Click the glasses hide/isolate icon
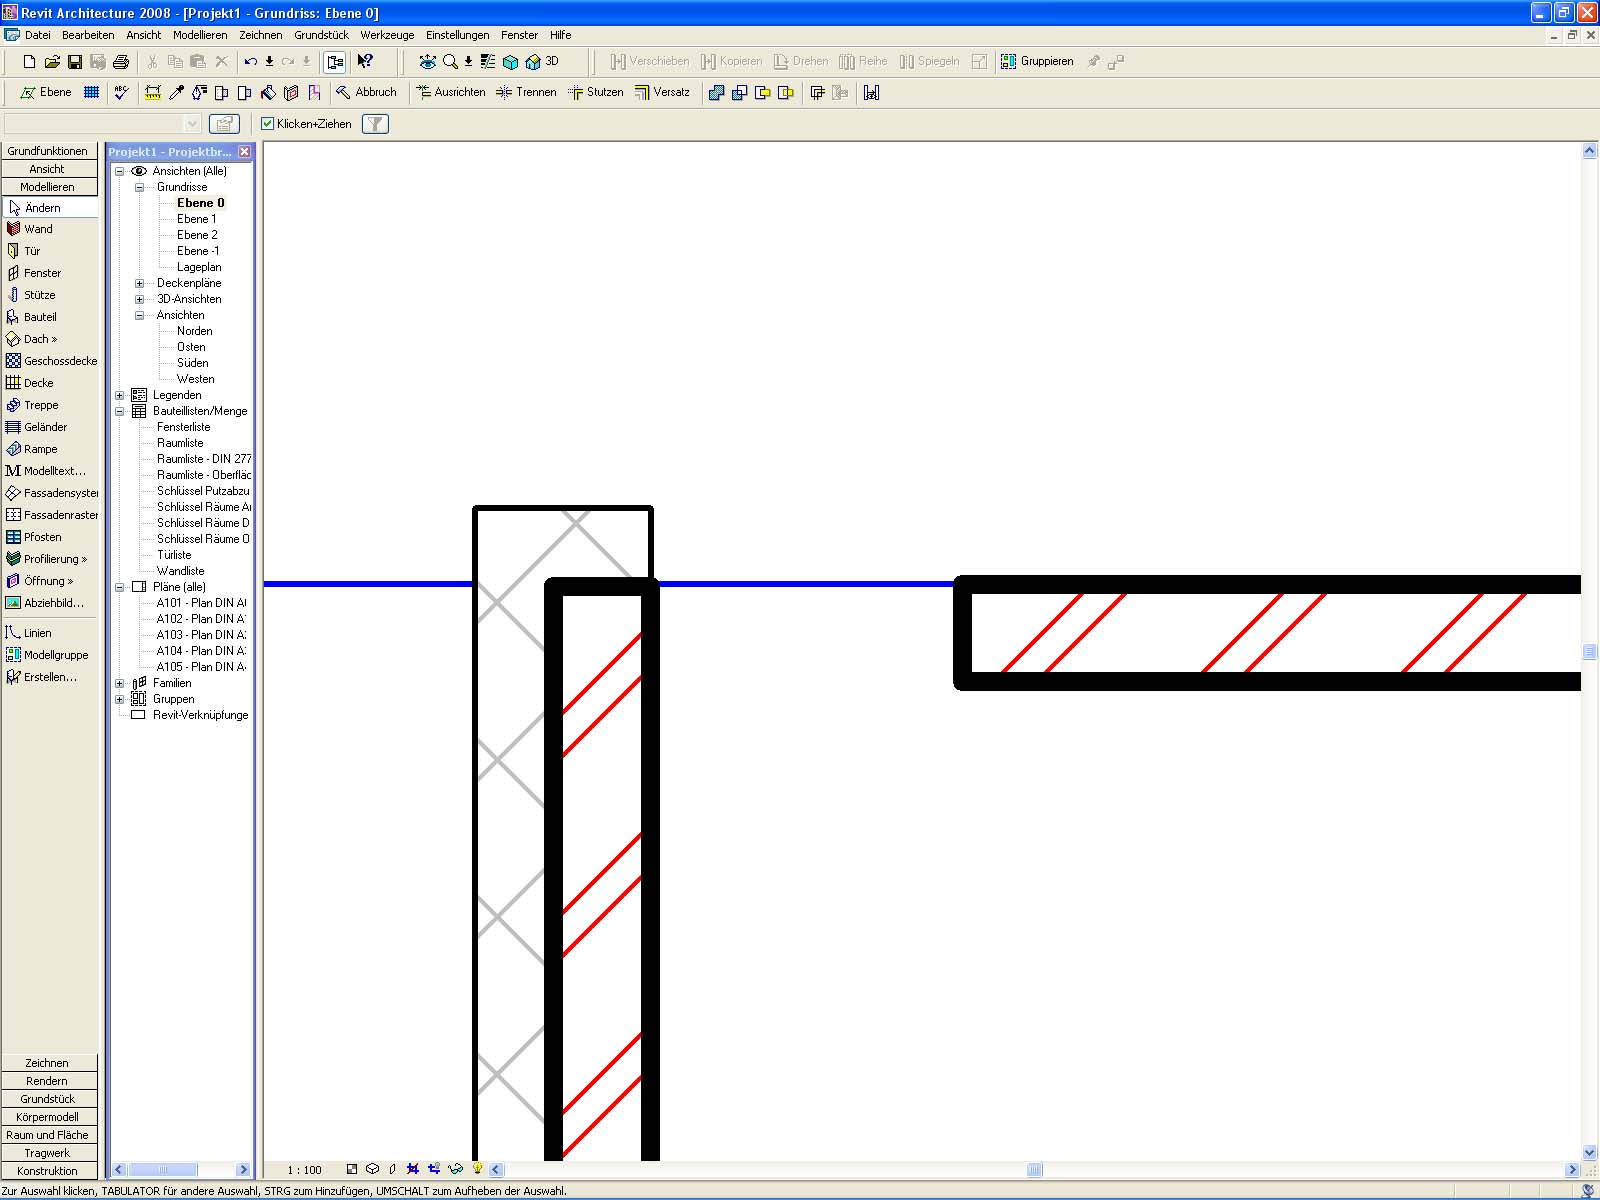Viewport: 1600px width, 1200px height. 456,1169
